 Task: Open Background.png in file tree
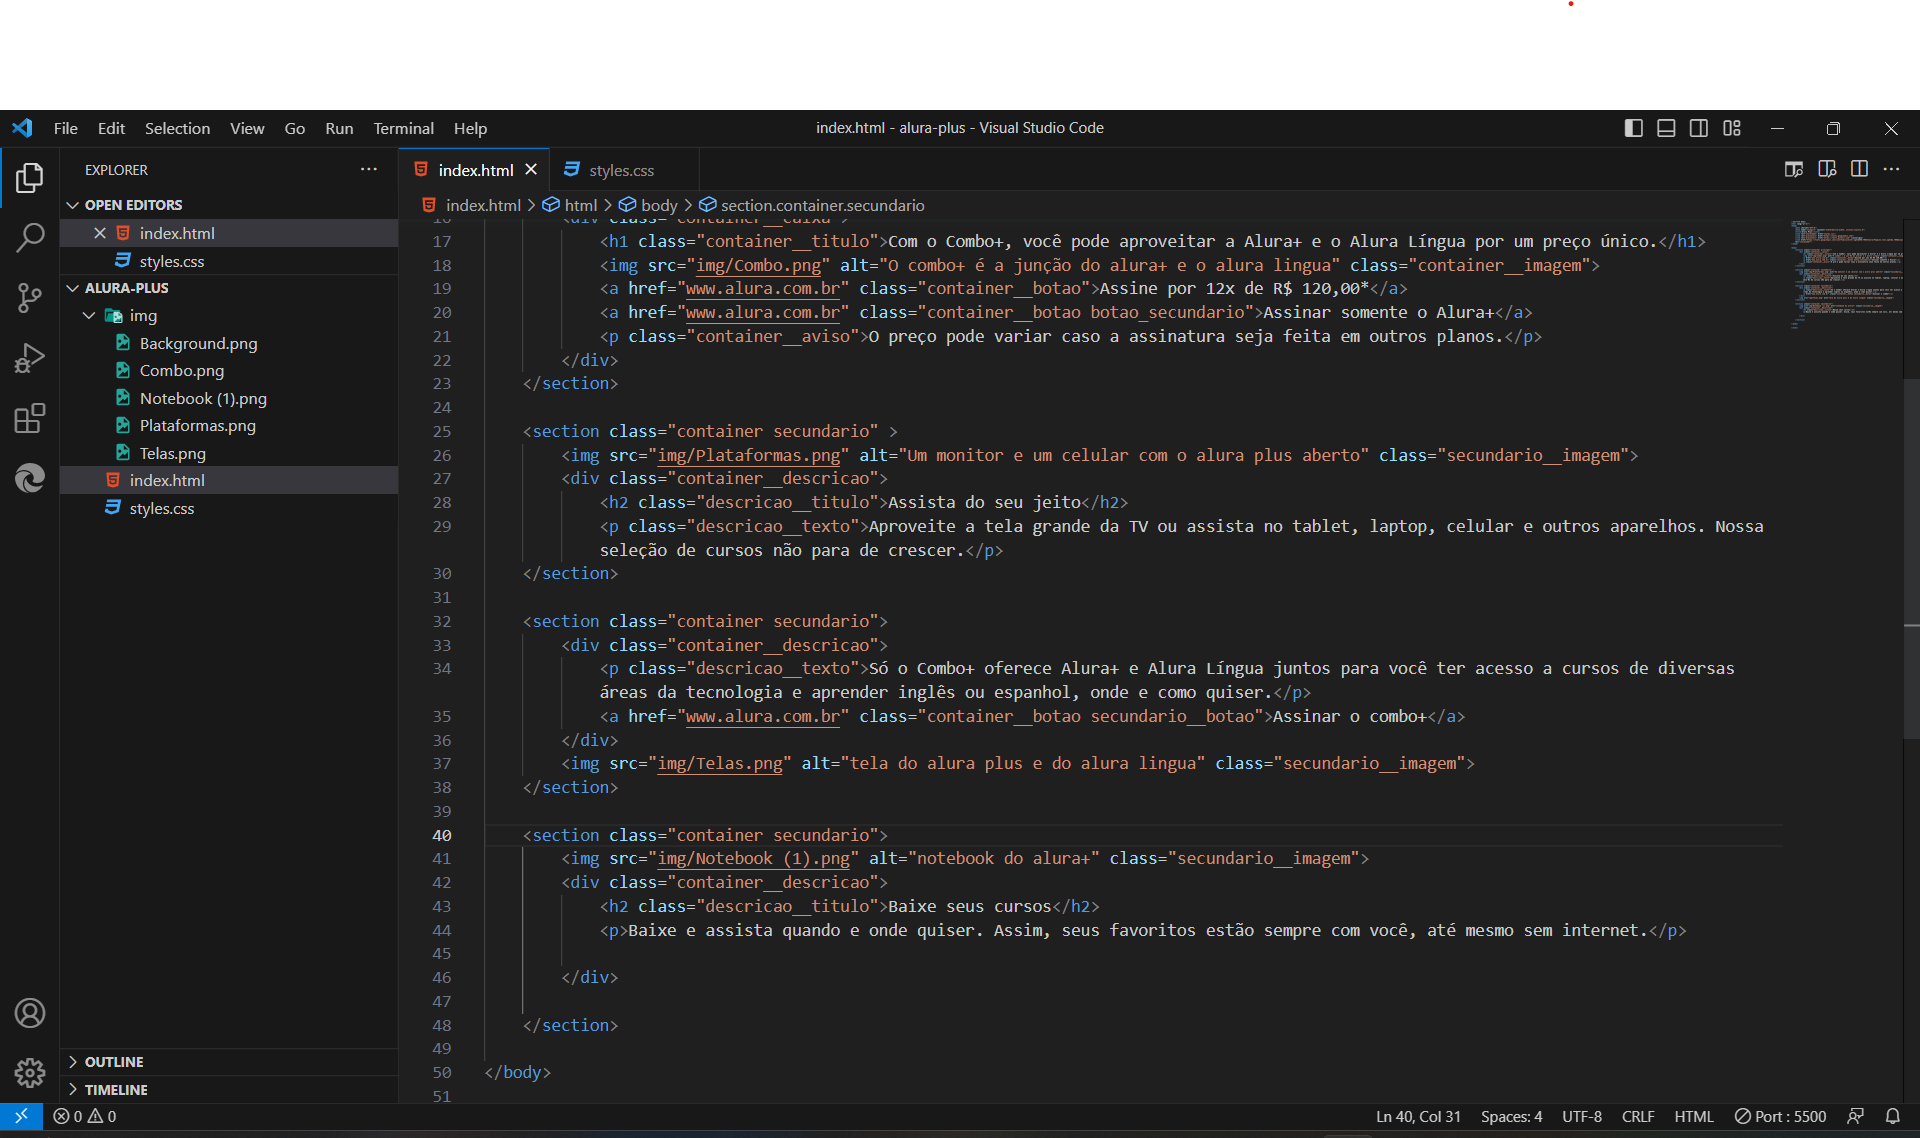(x=198, y=343)
